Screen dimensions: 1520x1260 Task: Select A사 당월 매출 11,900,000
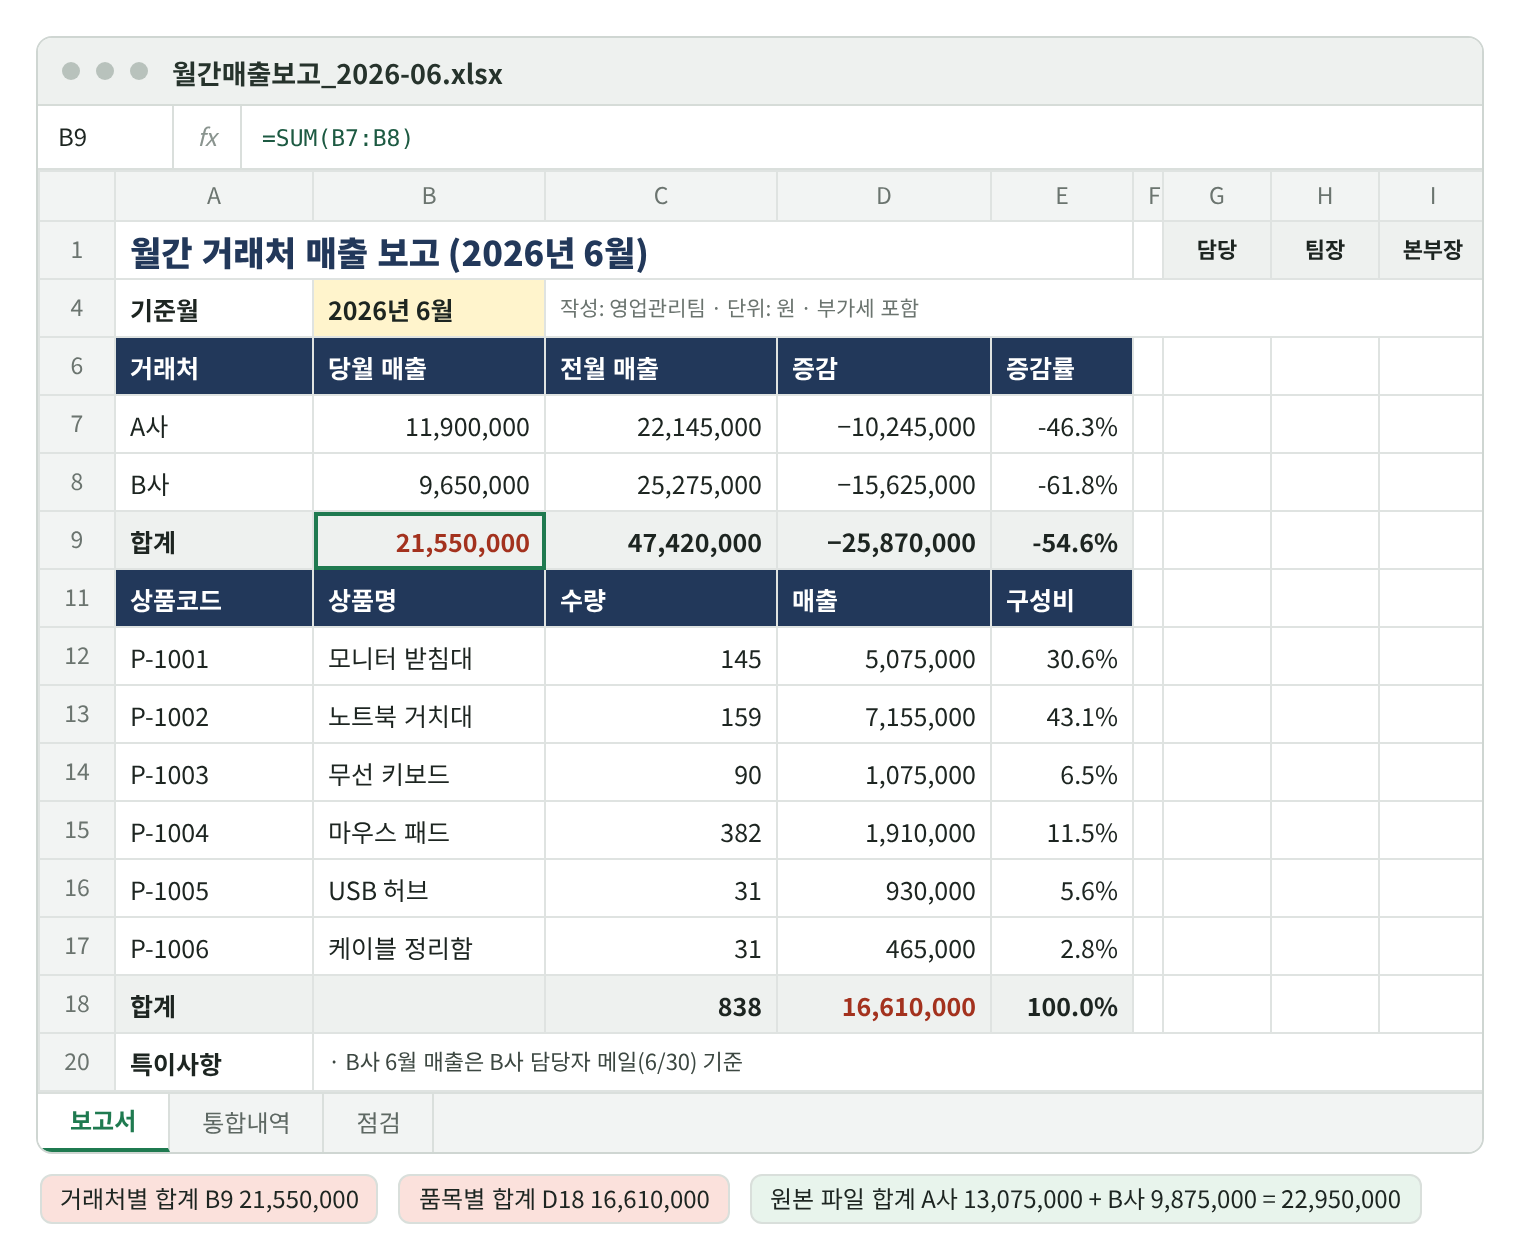(429, 425)
